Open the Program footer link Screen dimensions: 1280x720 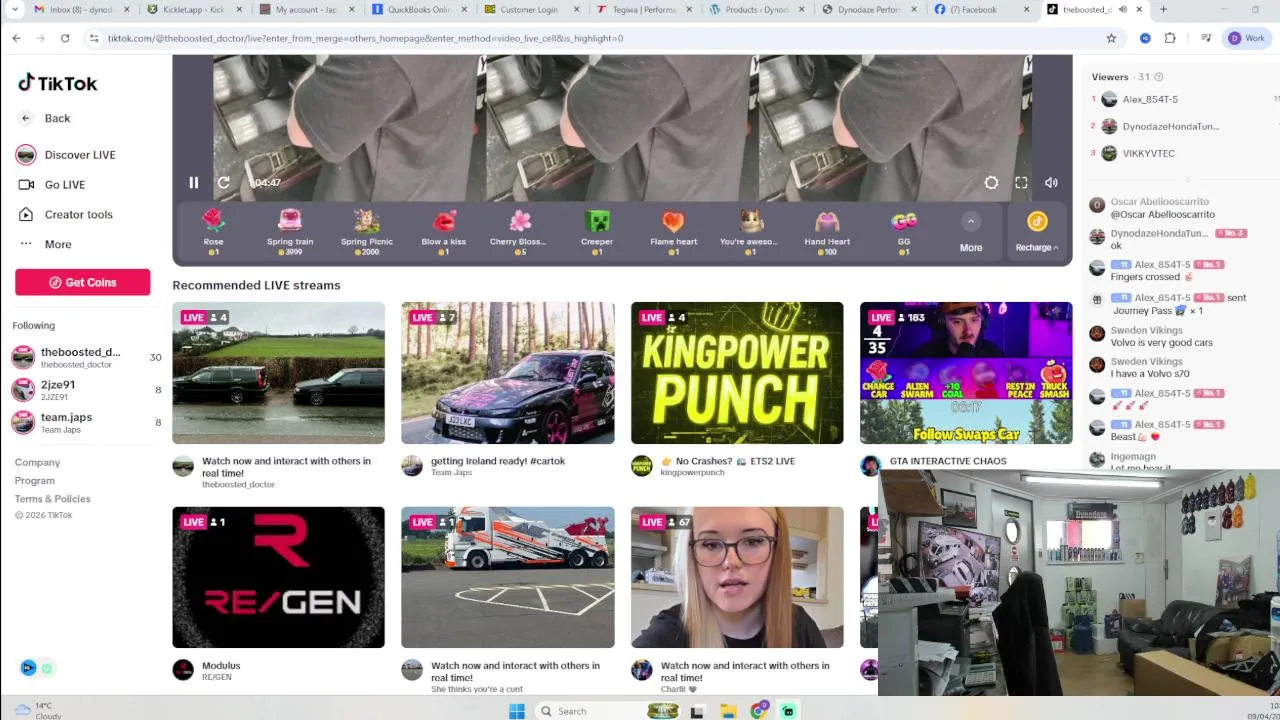34,480
